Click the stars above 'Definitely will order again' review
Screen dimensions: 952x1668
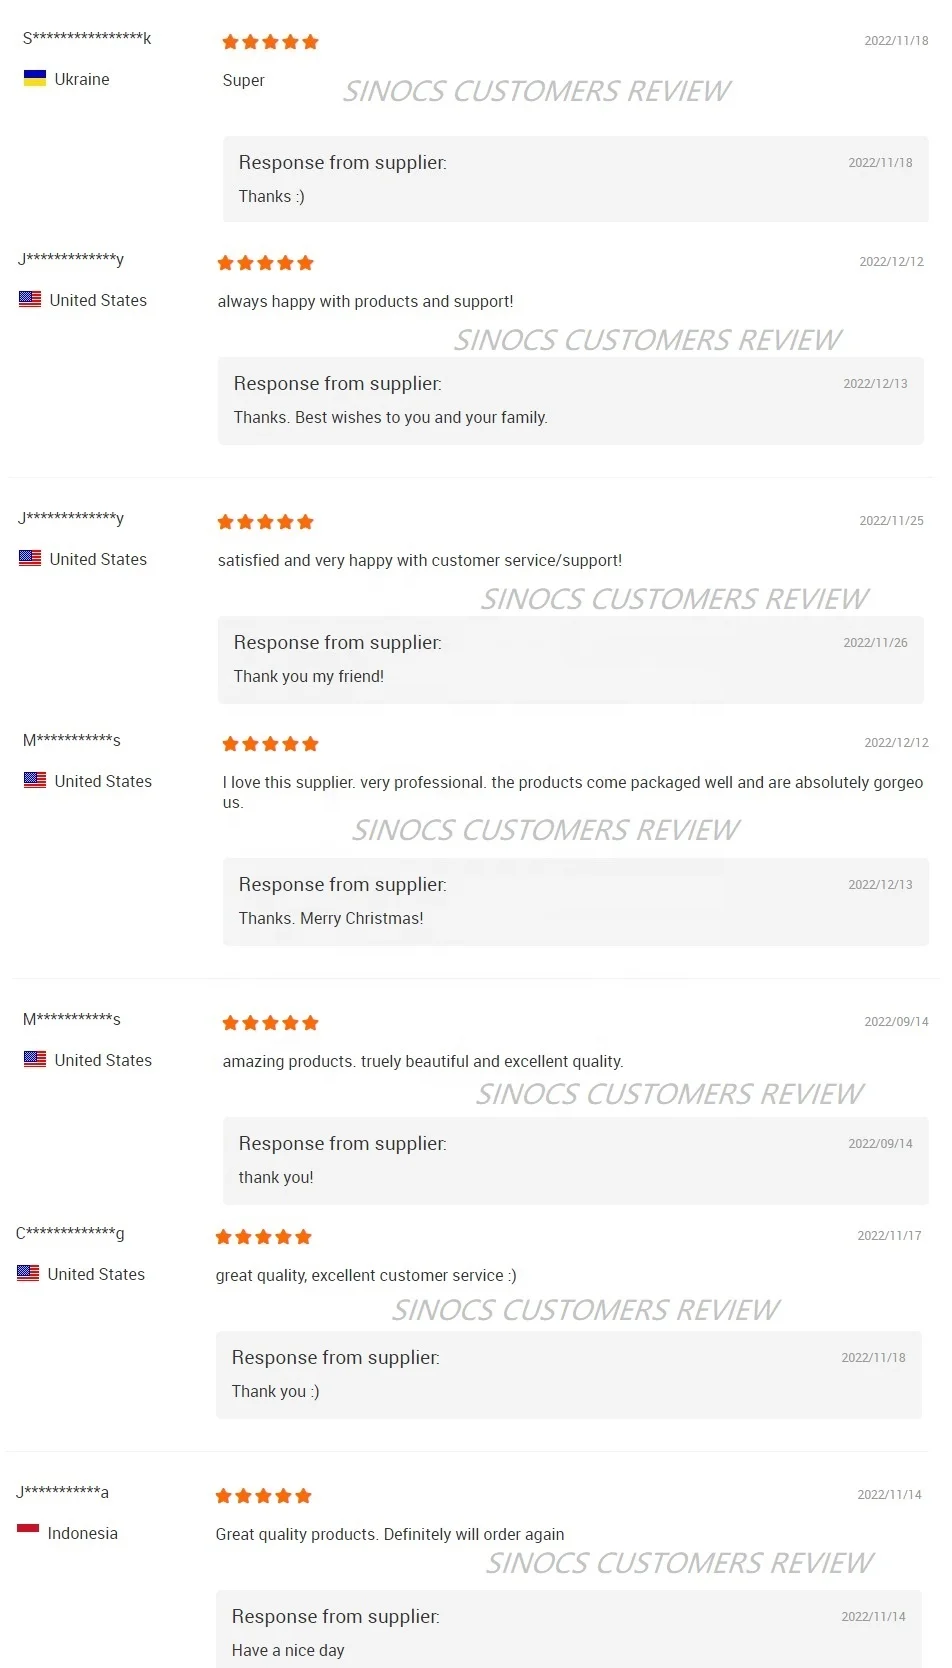coord(263,1496)
